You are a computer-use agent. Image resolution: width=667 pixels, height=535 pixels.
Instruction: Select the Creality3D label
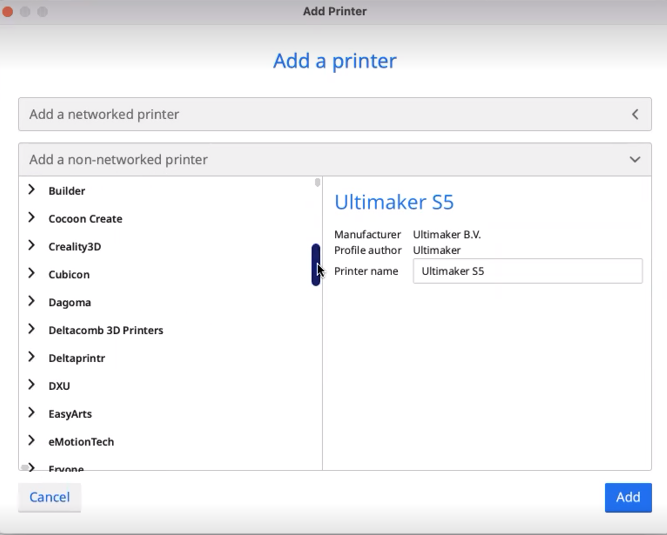[x=74, y=247]
